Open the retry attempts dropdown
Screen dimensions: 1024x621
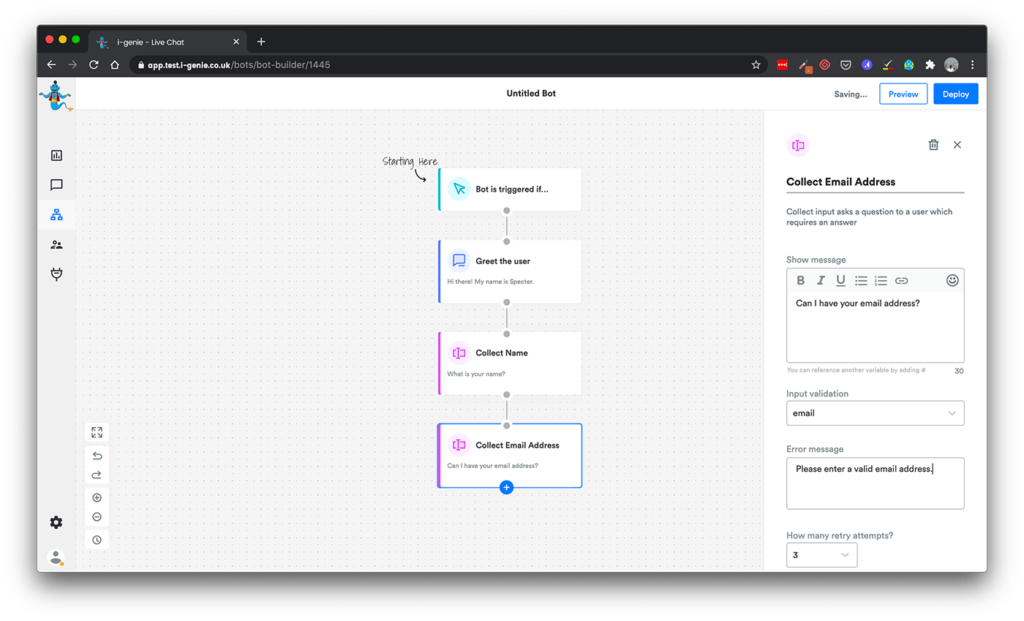[x=821, y=555]
